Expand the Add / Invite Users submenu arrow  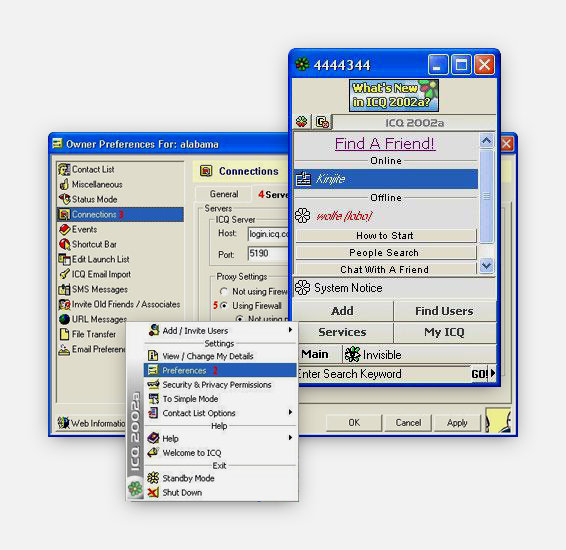(x=290, y=330)
